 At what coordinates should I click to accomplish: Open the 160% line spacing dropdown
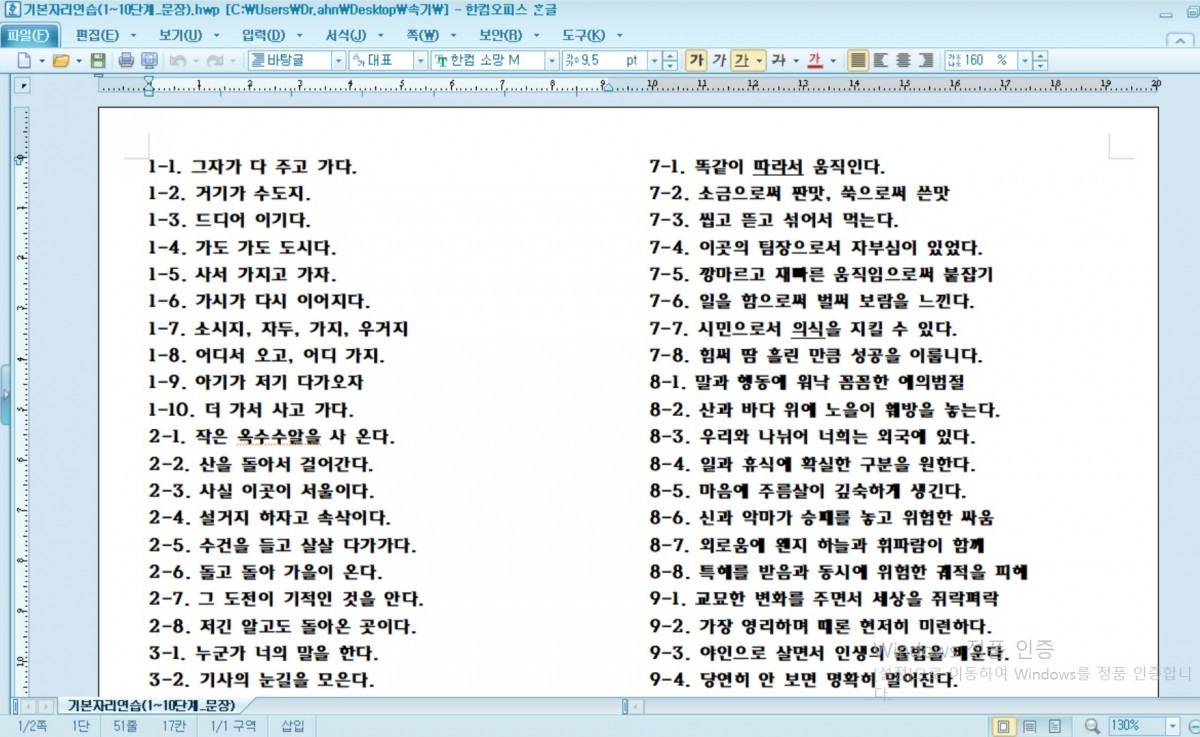coord(1027,61)
